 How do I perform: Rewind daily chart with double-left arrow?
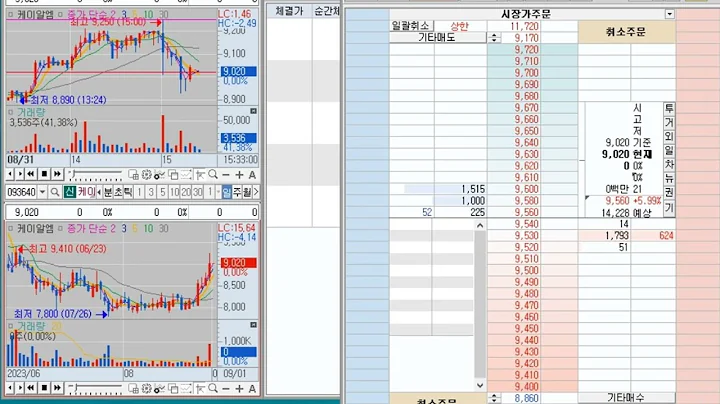[31, 388]
